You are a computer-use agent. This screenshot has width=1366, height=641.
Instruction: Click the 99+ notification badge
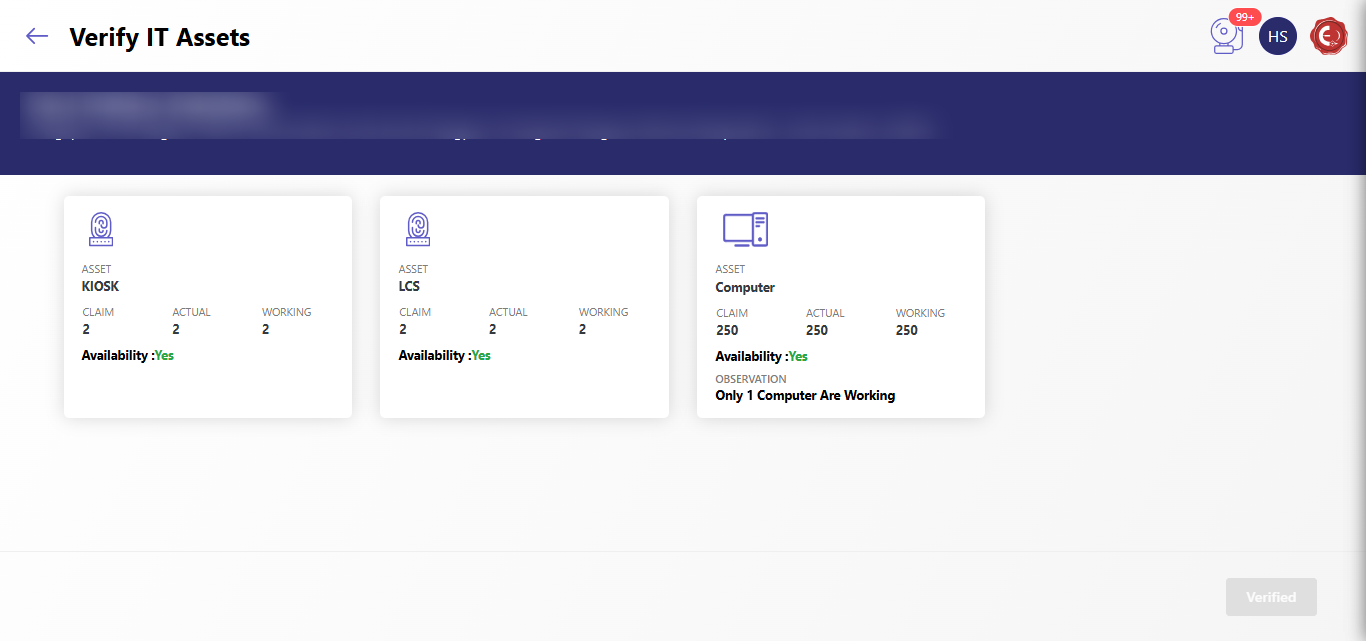(1245, 17)
